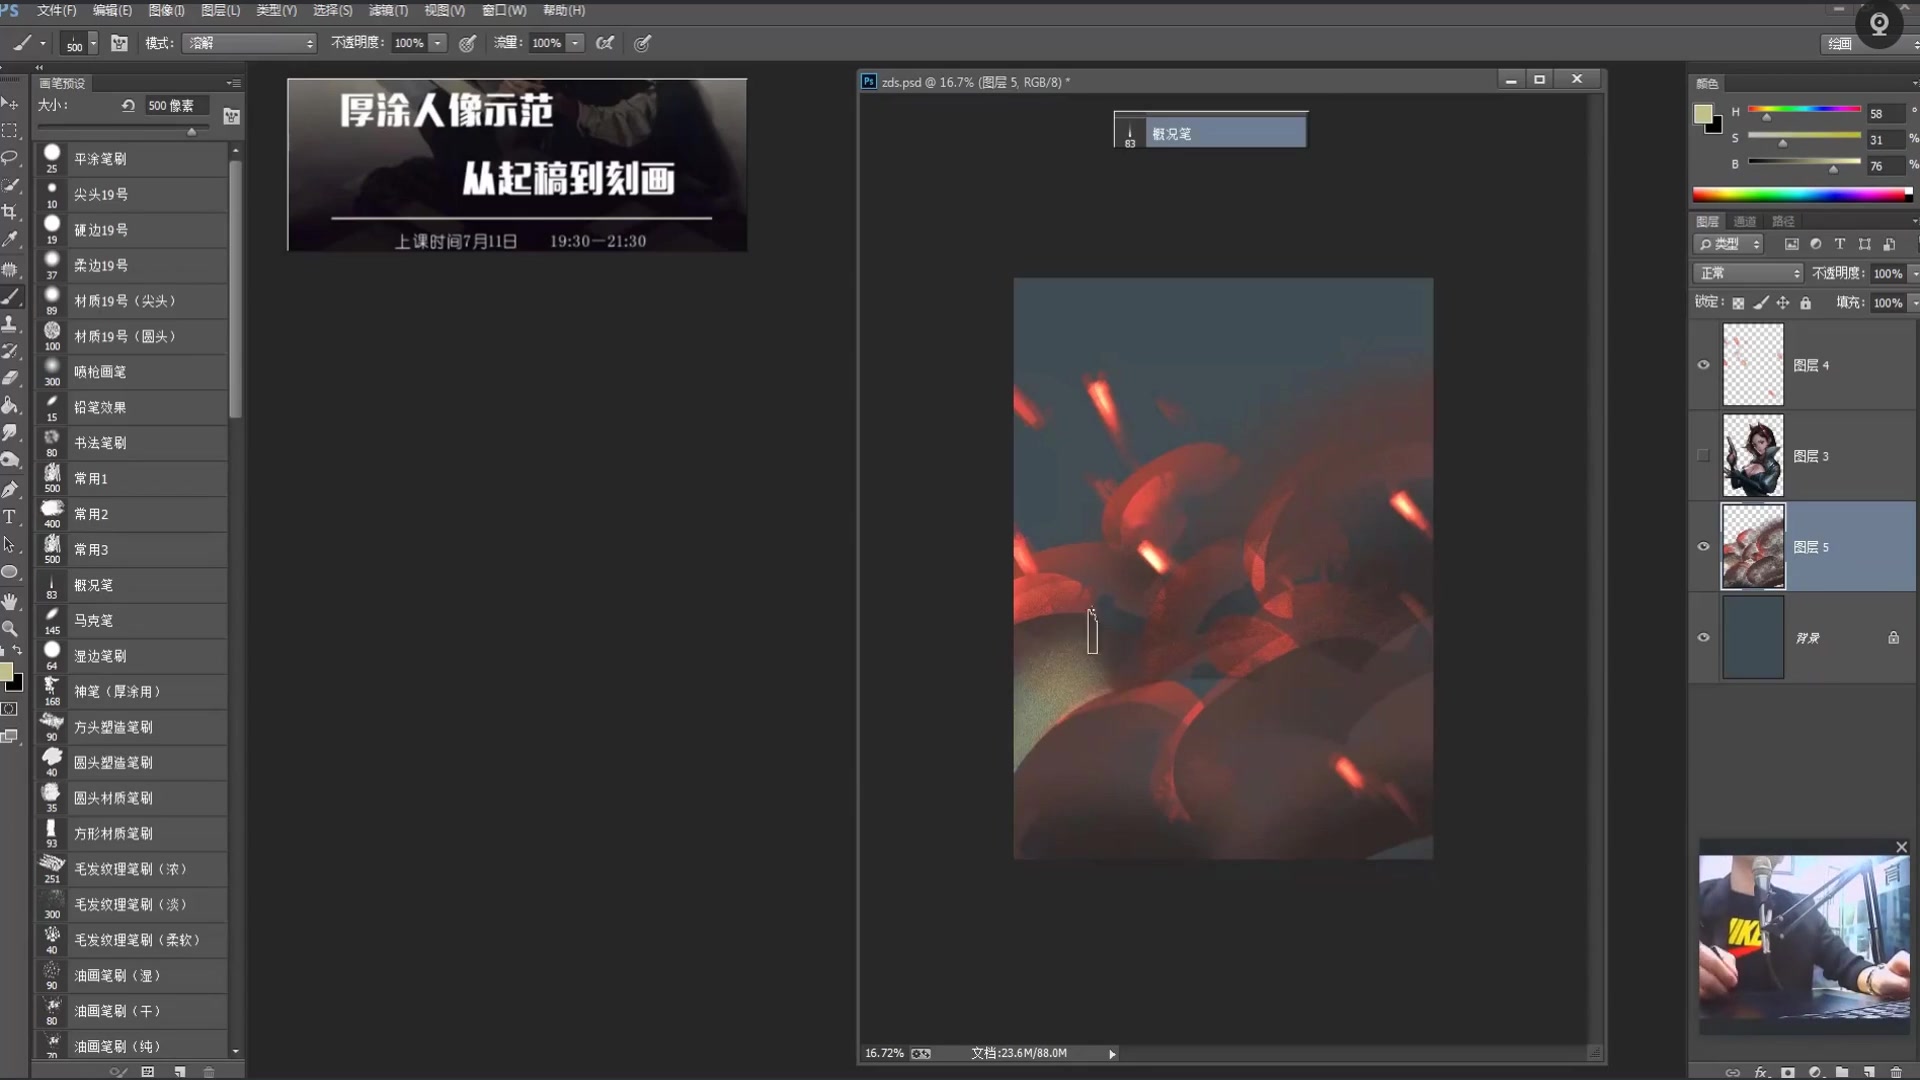This screenshot has height=1080, width=1920.
Task: Select the Horizontal Type tool
Action: [x=10, y=516]
